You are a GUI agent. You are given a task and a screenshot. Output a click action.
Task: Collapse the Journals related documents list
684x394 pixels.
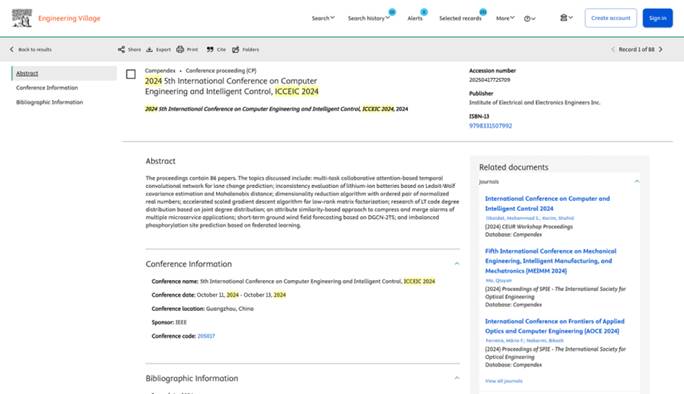click(x=637, y=182)
